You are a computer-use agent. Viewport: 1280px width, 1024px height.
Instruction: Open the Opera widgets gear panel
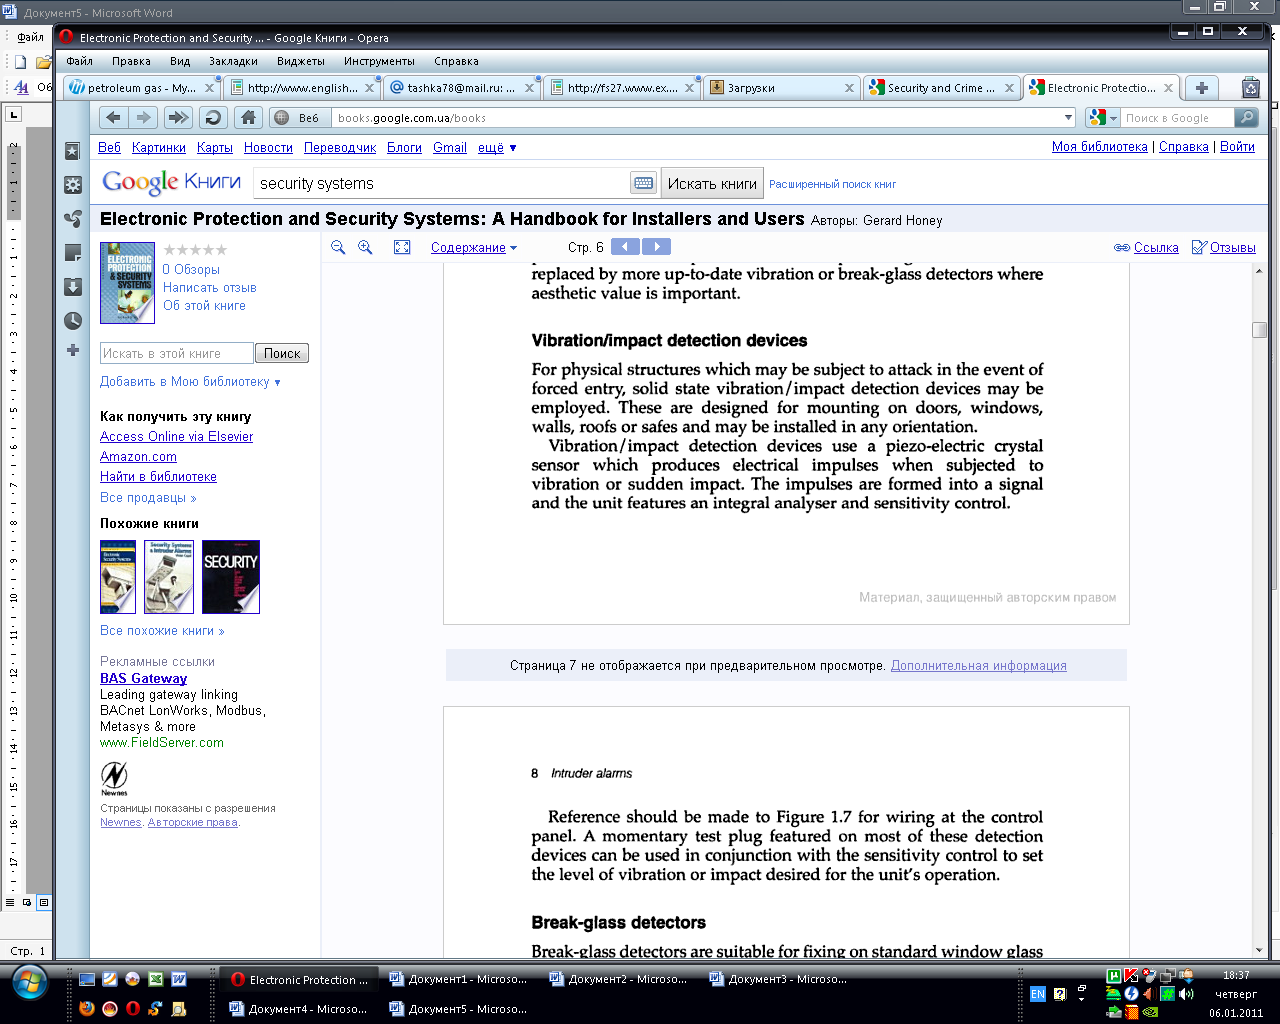pos(73,185)
